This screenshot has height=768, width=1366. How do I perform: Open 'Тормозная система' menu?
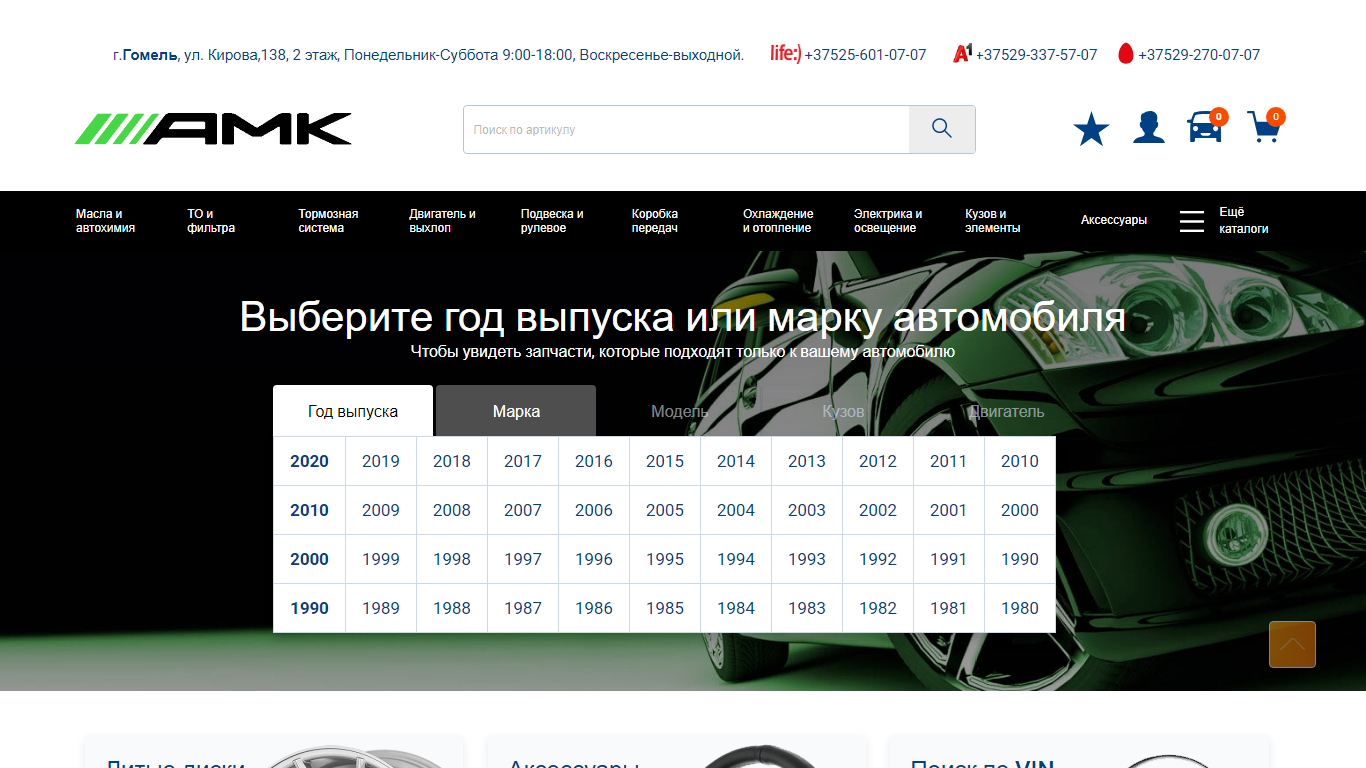point(328,221)
